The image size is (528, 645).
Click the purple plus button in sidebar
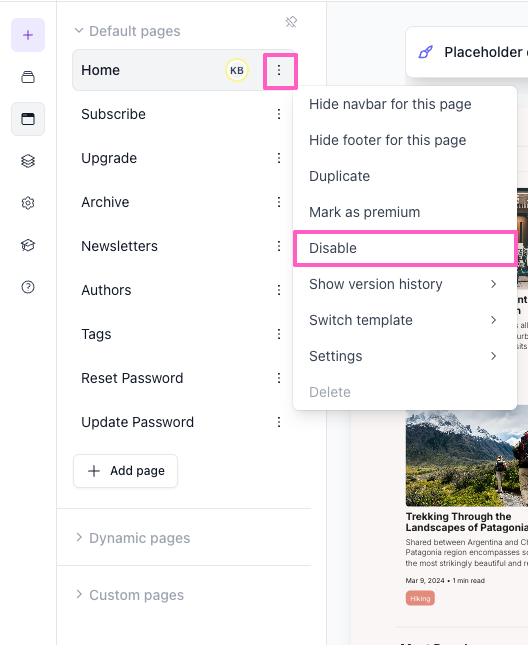pyautogui.click(x=28, y=35)
